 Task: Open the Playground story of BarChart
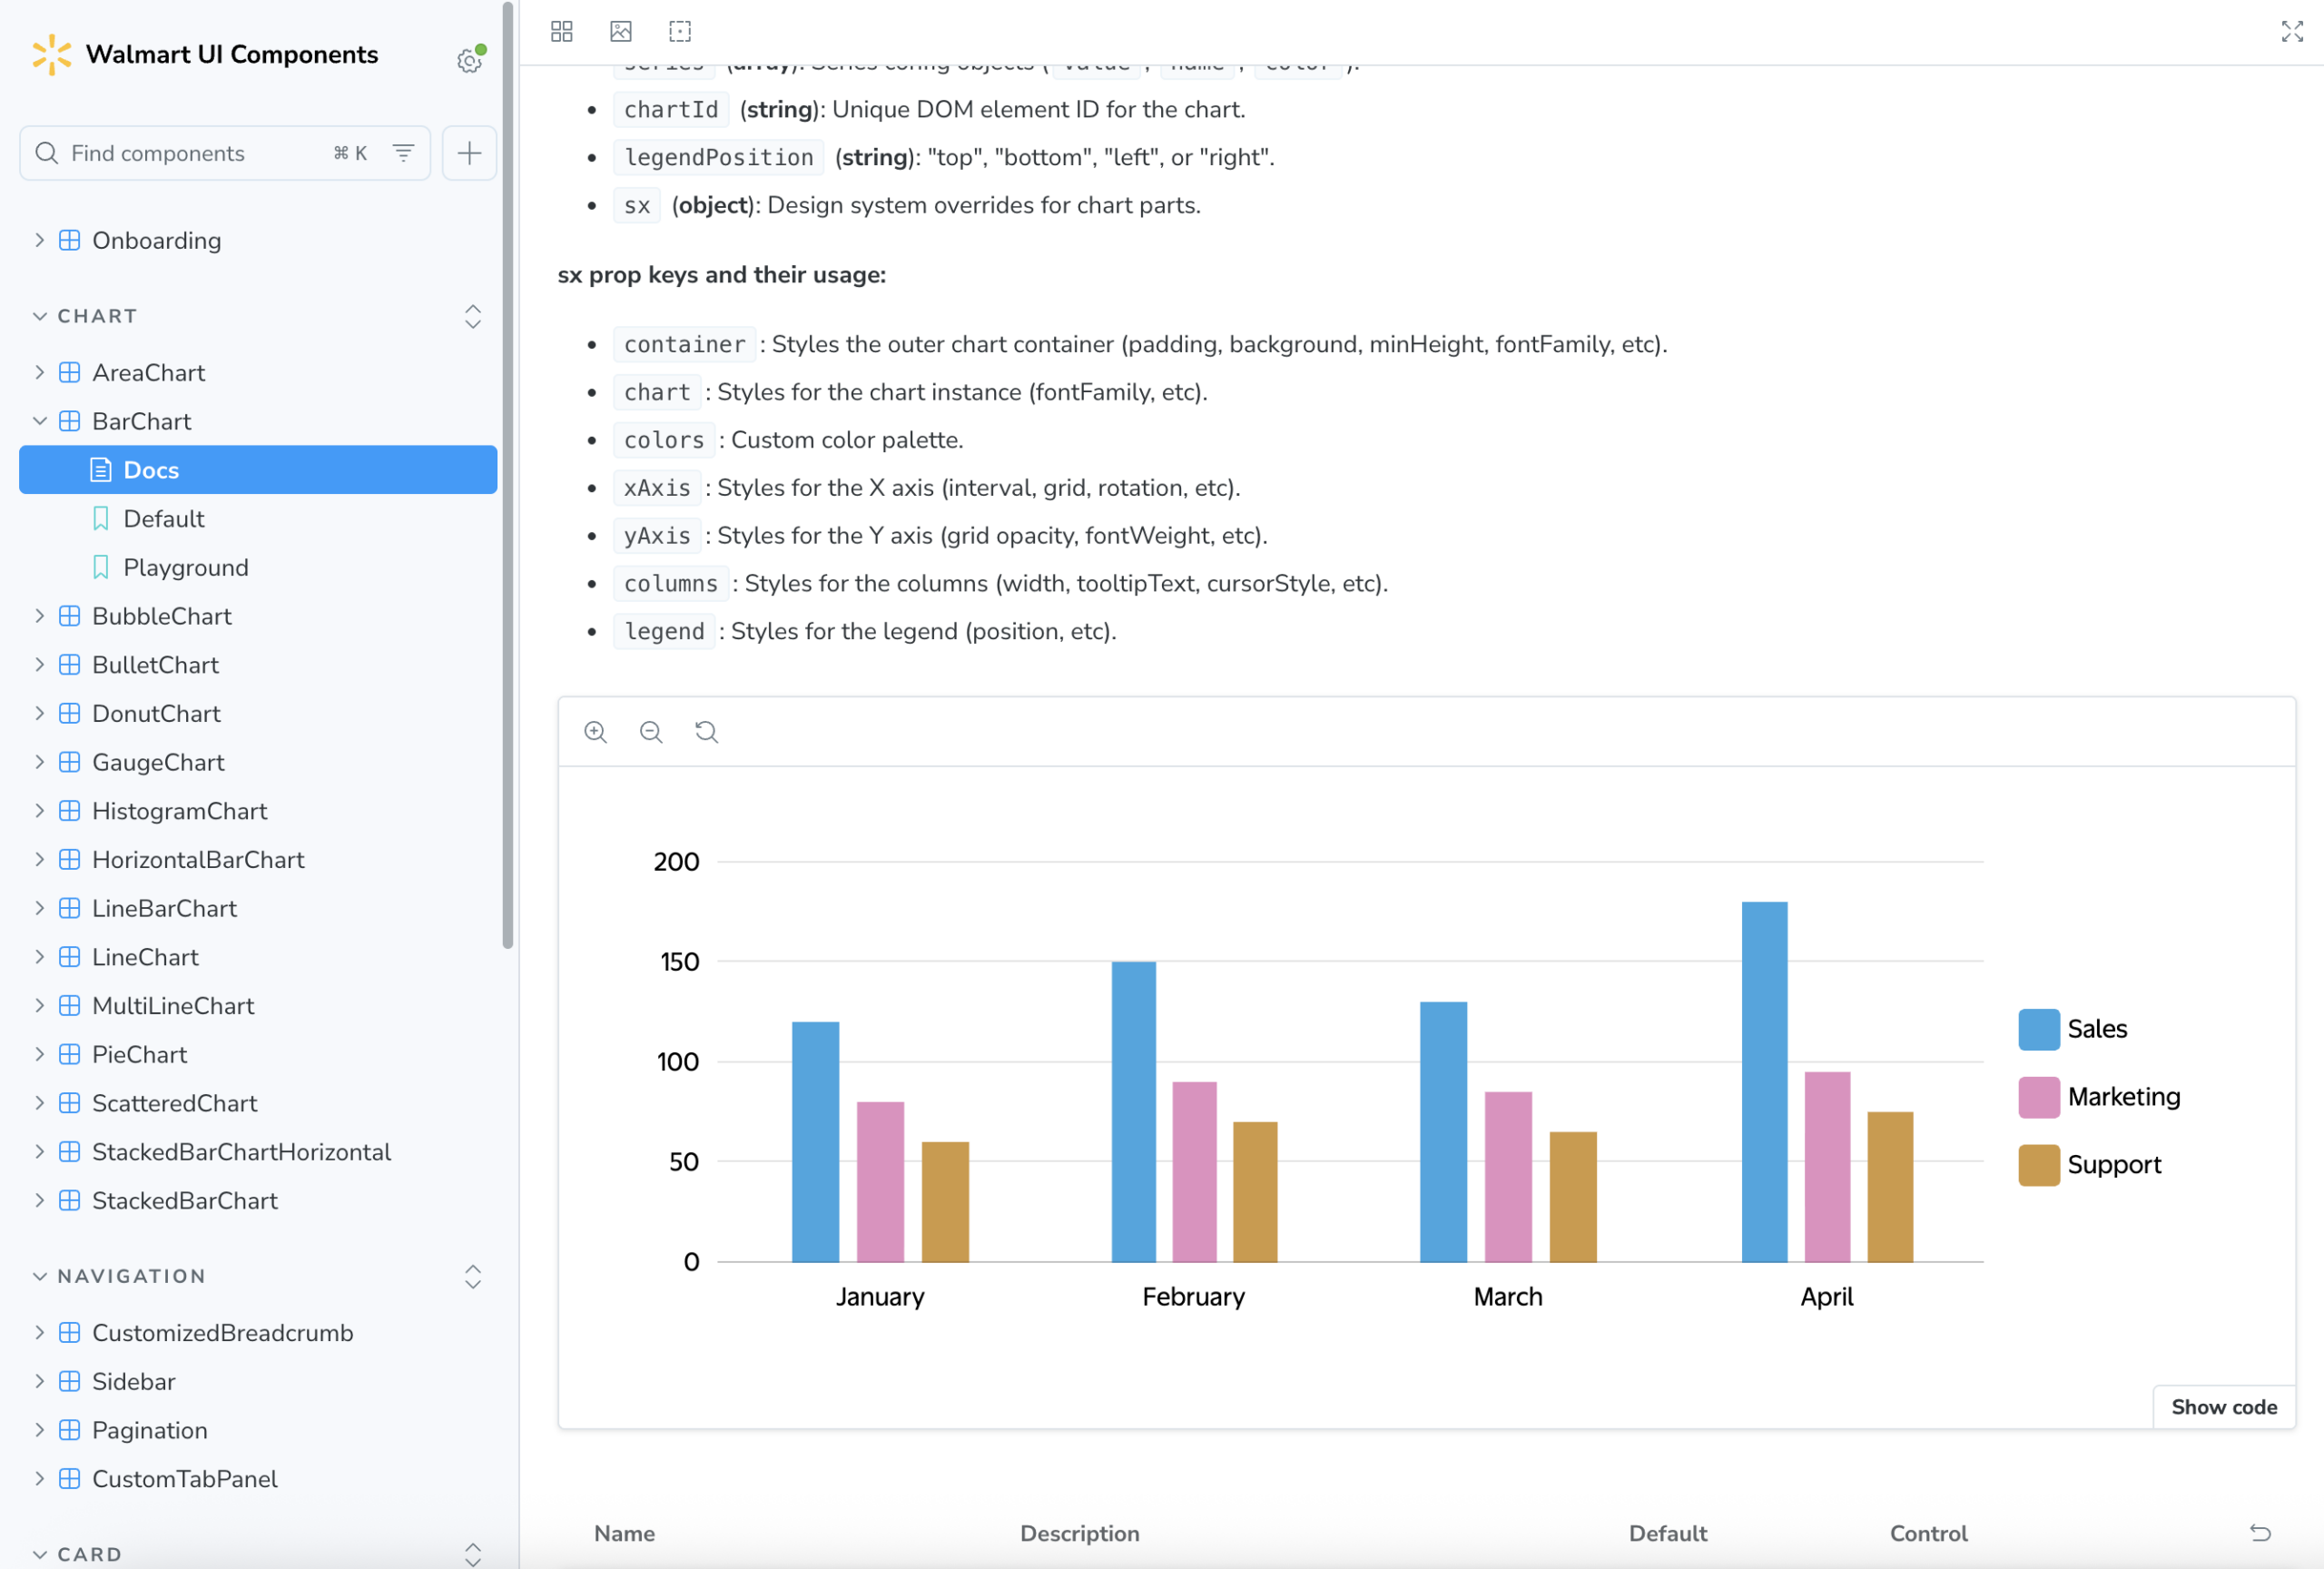point(185,567)
